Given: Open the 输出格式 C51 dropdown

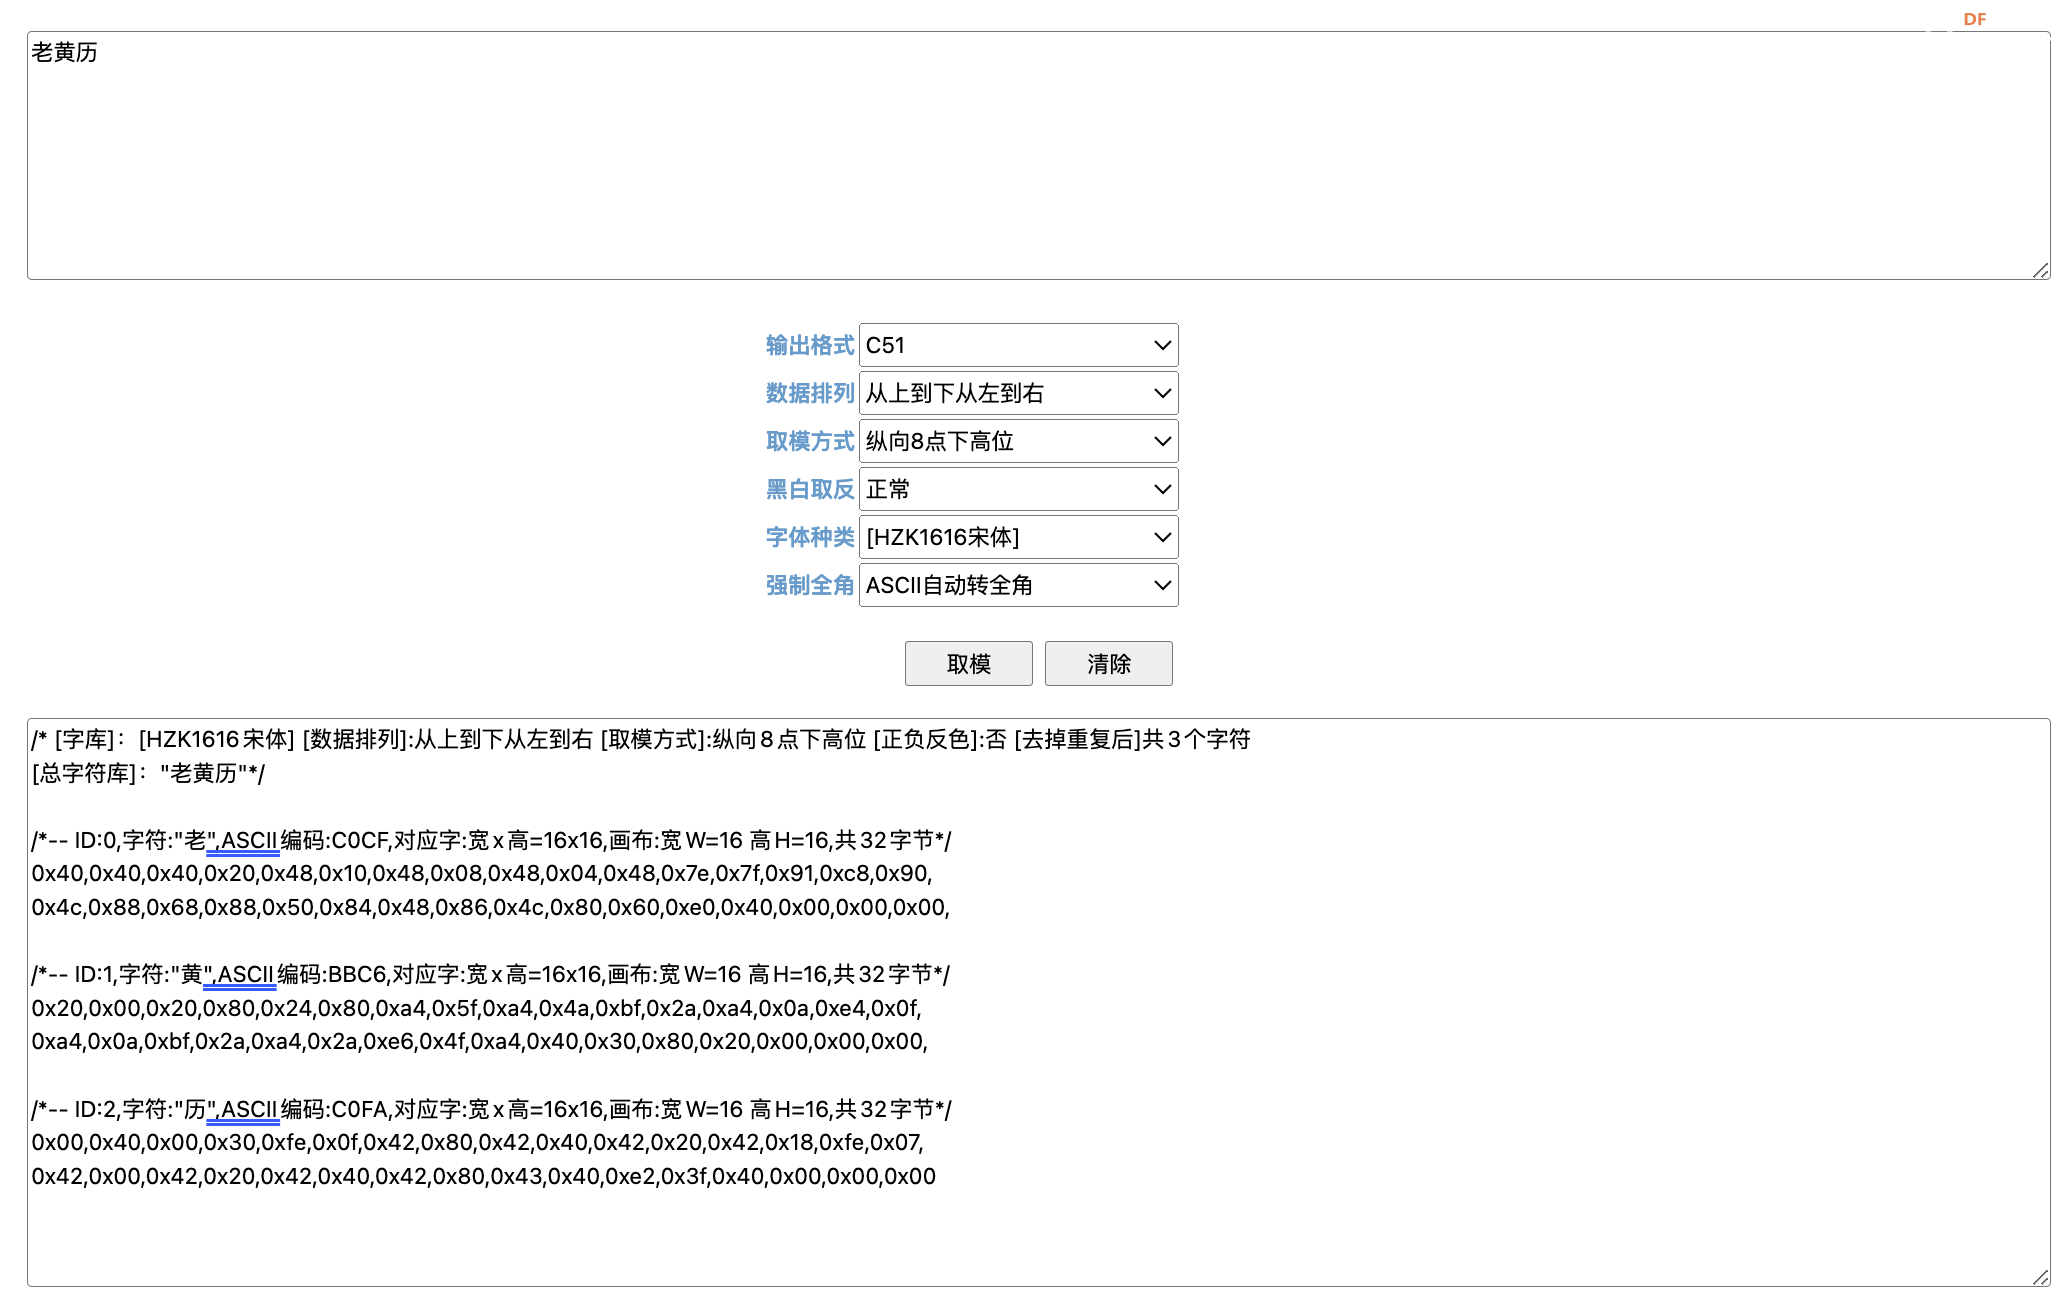Looking at the screenshot, I should click(x=1018, y=345).
